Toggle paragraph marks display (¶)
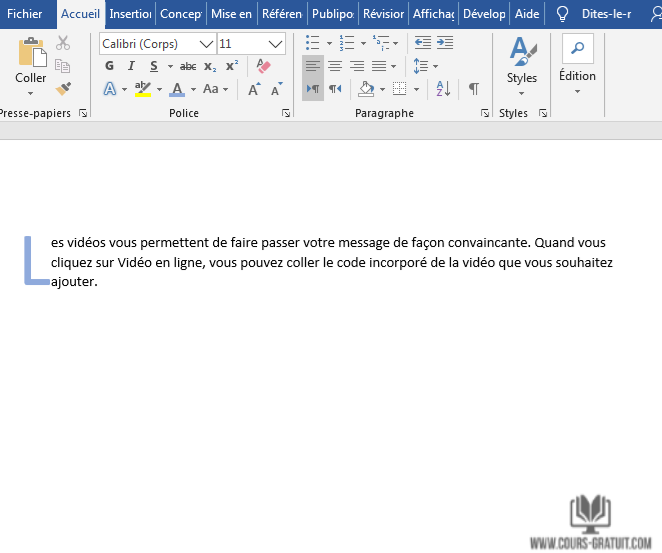The height and width of the screenshot is (553, 662). 473,89
